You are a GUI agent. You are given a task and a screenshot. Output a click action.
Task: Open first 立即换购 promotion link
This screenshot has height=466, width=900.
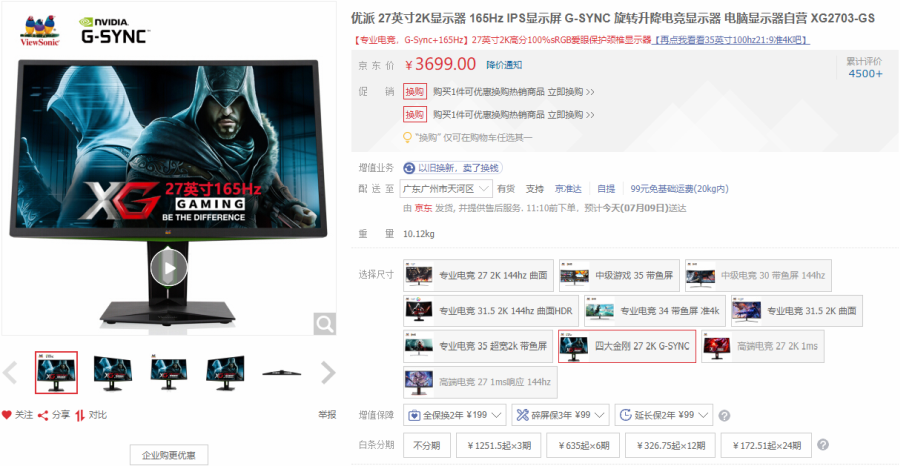pyautogui.click(x=571, y=92)
